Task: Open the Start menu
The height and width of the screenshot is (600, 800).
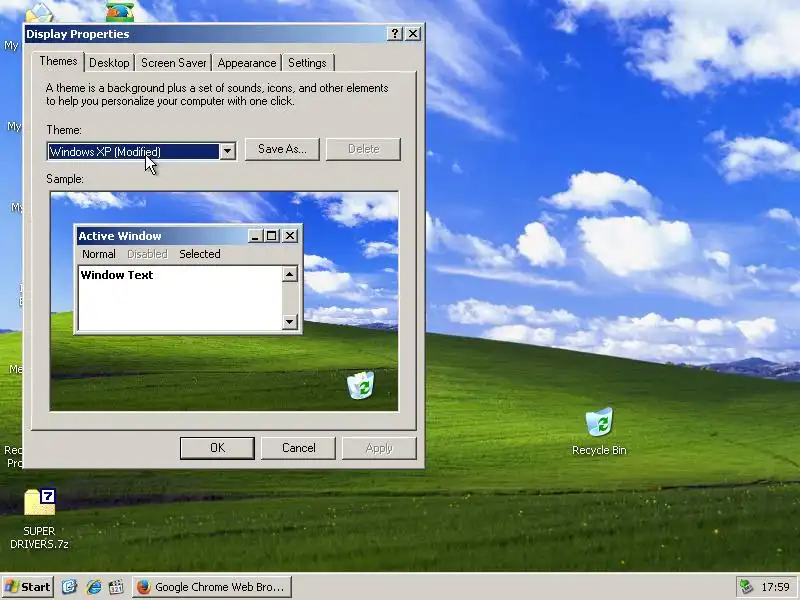Action: pos(28,587)
